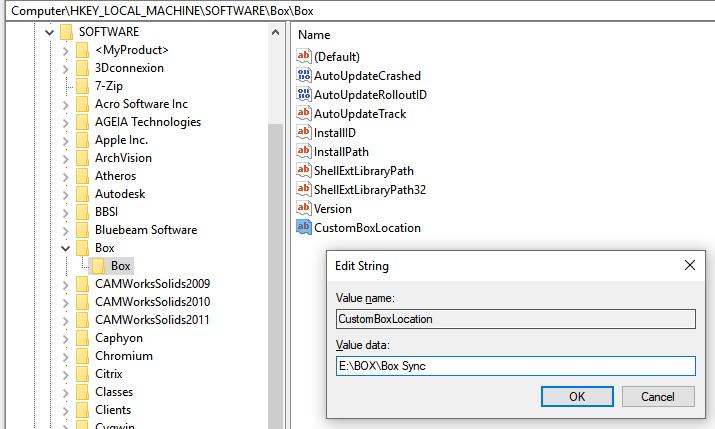Select the Version value name
Viewport: 715px width, 429px height.
(x=333, y=209)
